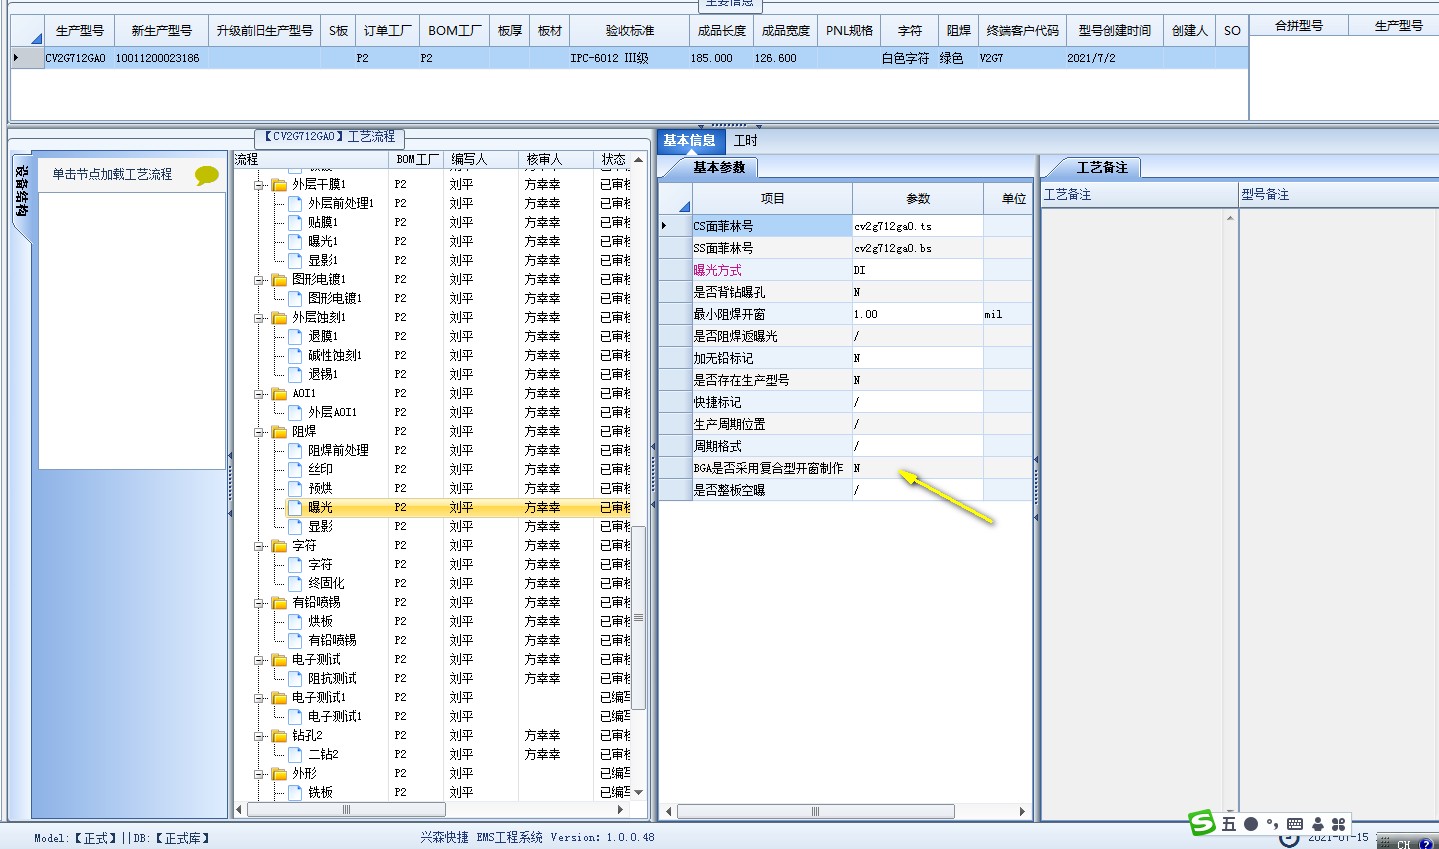This screenshot has width=1439, height=849.
Task: Collapse the 外层干膜1 tree node
Action: 259,185
